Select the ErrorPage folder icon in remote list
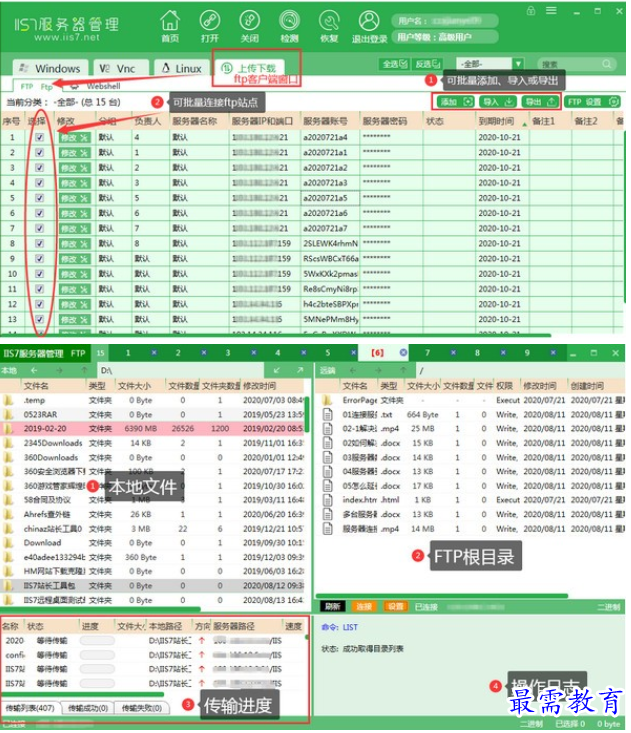 (x=327, y=400)
